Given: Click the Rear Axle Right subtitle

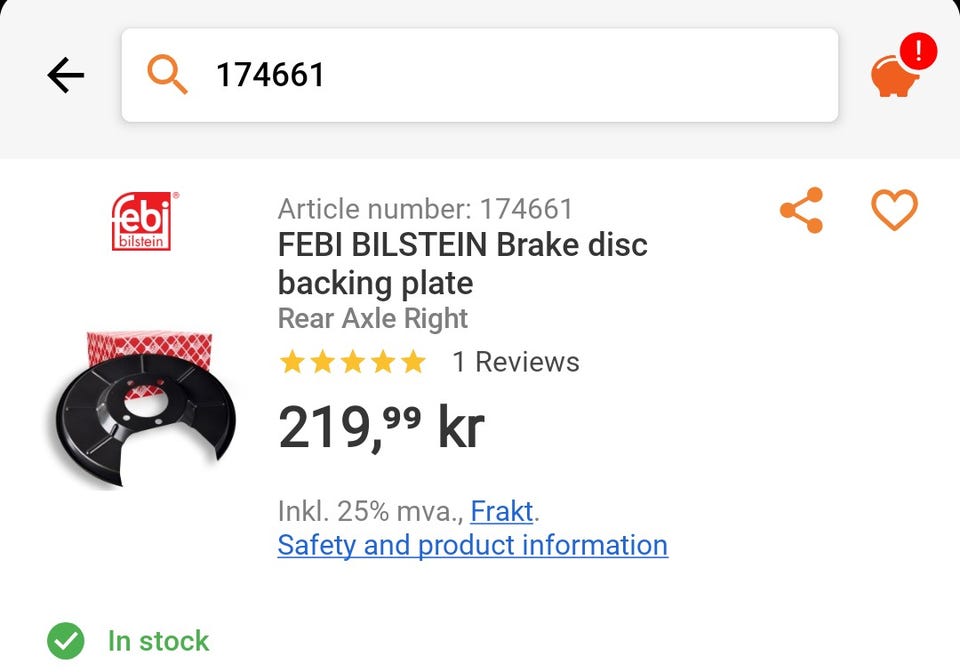Looking at the screenshot, I should coord(372,319).
